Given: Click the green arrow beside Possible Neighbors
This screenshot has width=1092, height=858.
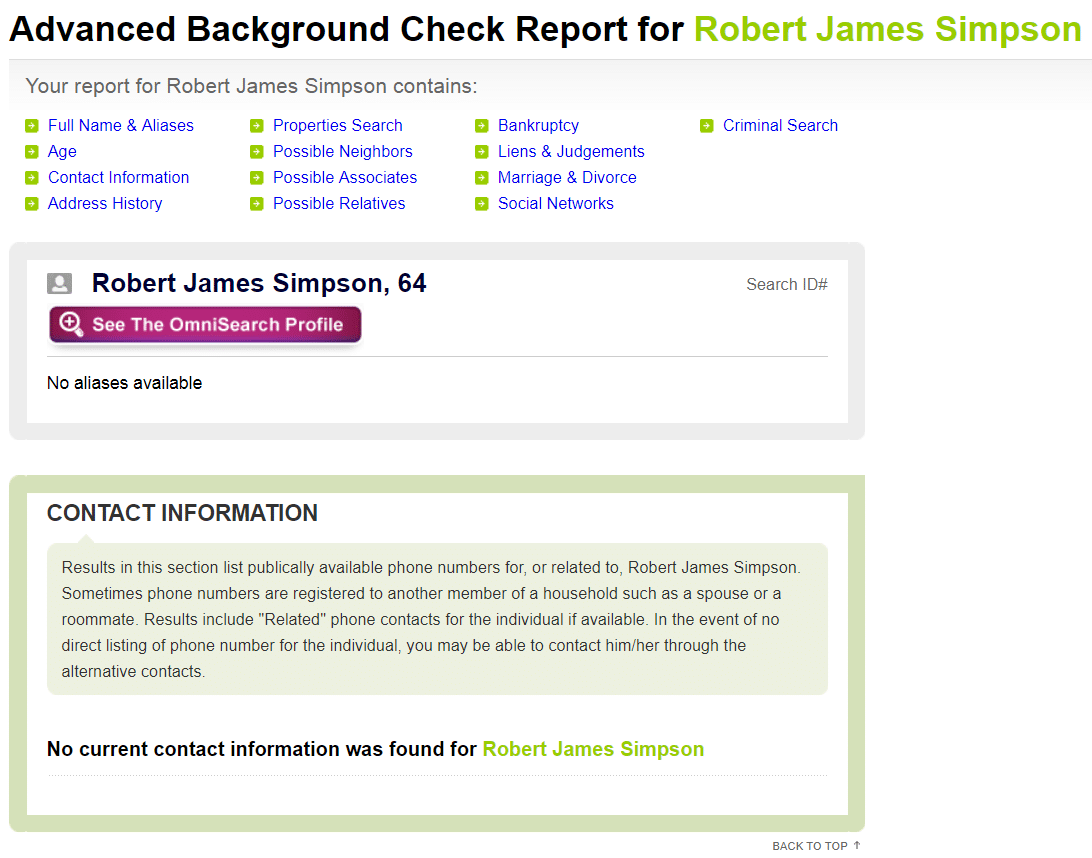Looking at the screenshot, I should (257, 151).
